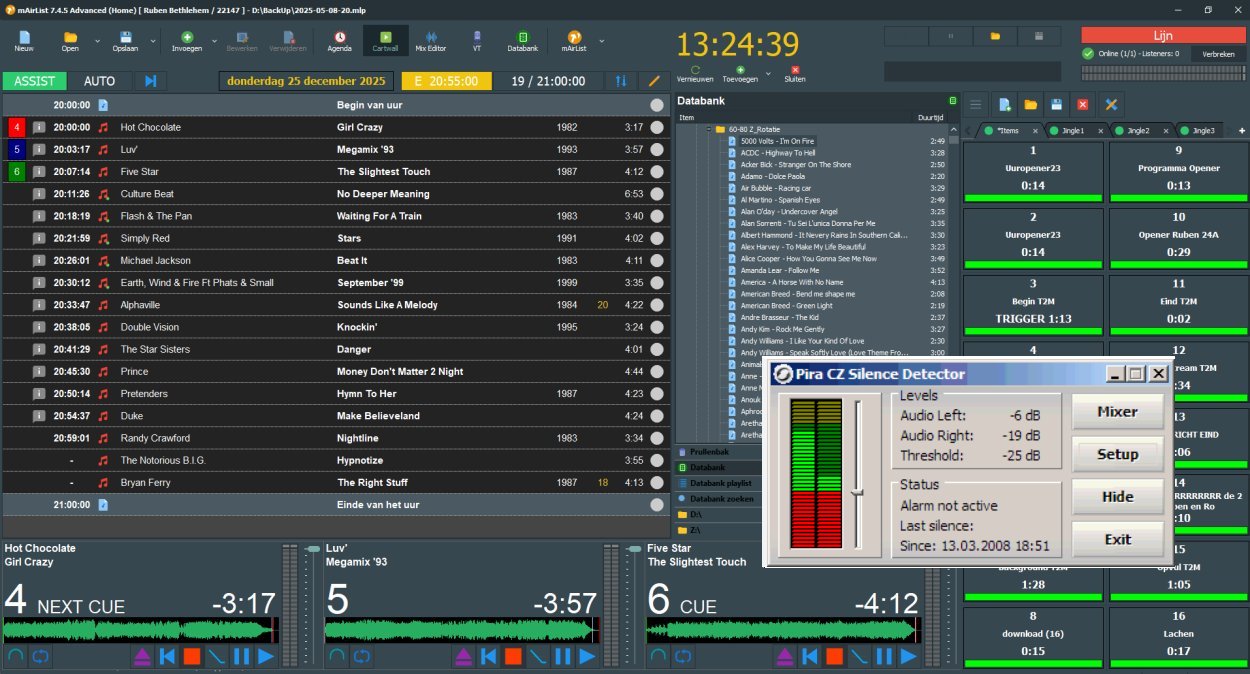Click Mixer in Silence Detector window
Viewport: 1250px width, 674px height.
(x=1117, y=411)
